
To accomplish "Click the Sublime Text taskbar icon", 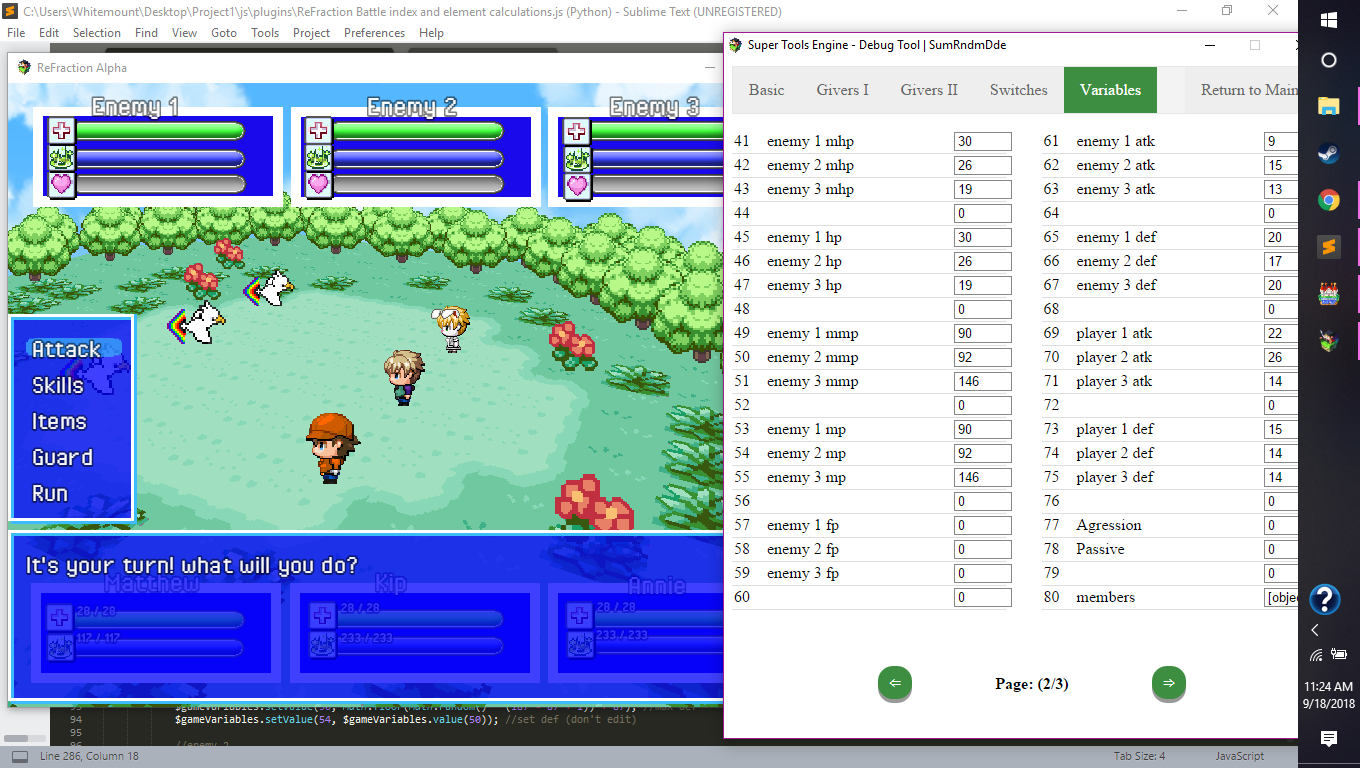I will point(1328,247).
